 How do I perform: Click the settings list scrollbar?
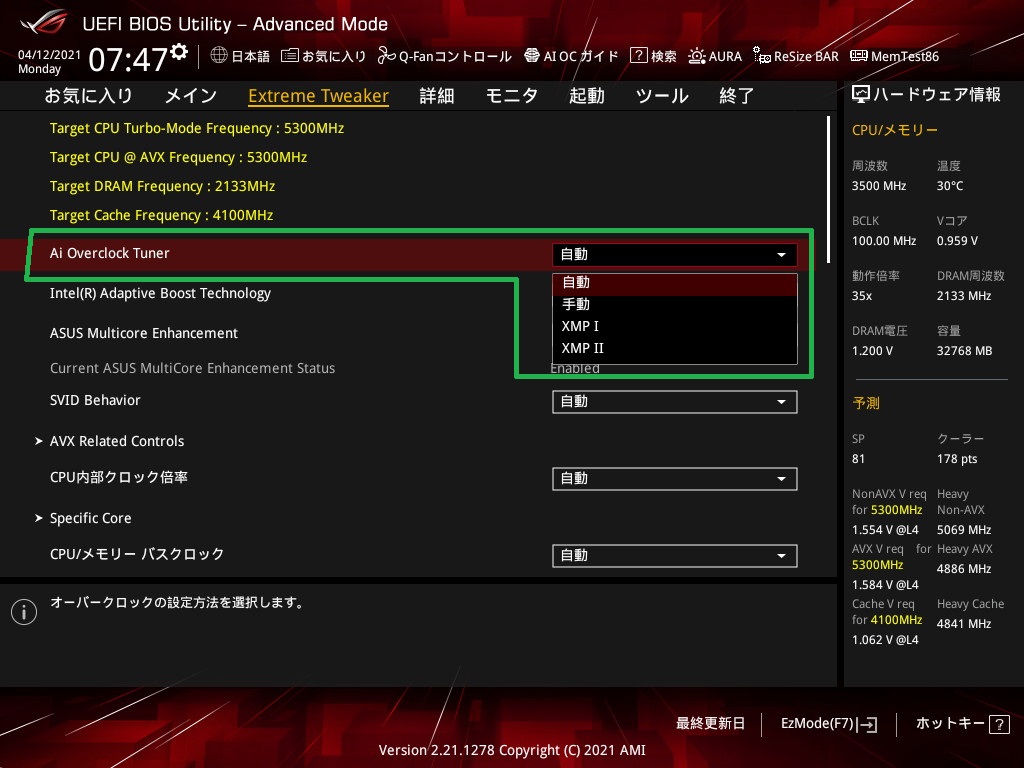pos(828,189)
